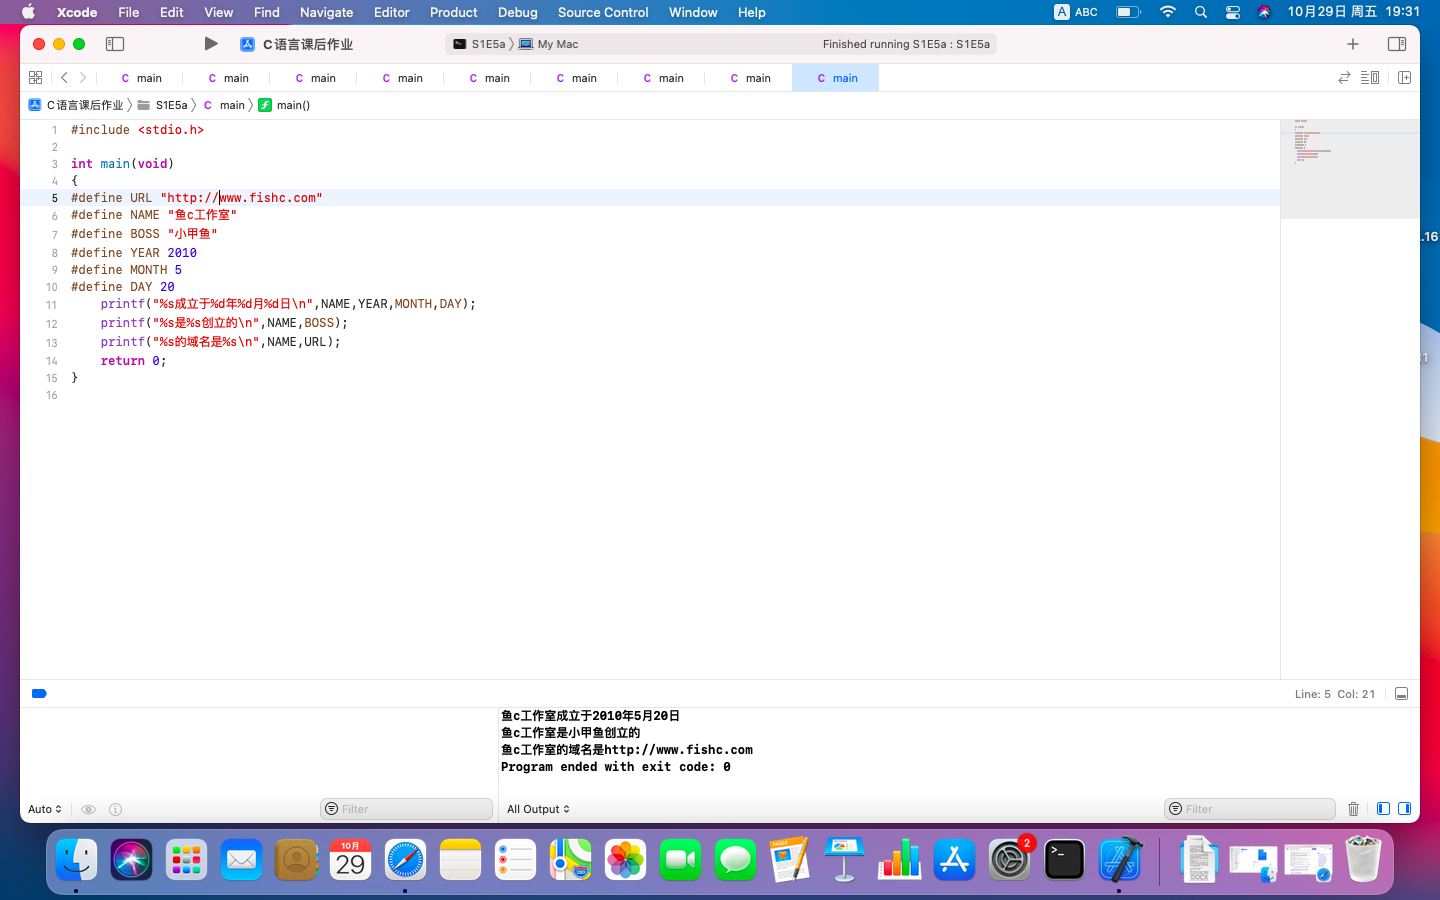This screenshot has width=1440, height=900.
Task: Choose My Mac run destination
Action: 548,44
